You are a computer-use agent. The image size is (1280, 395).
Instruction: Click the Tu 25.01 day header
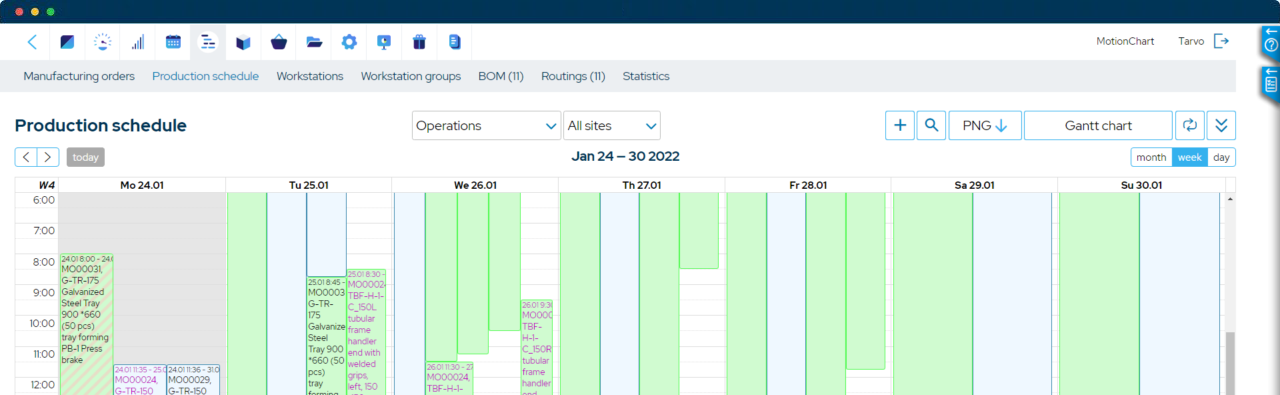point(308,185)
